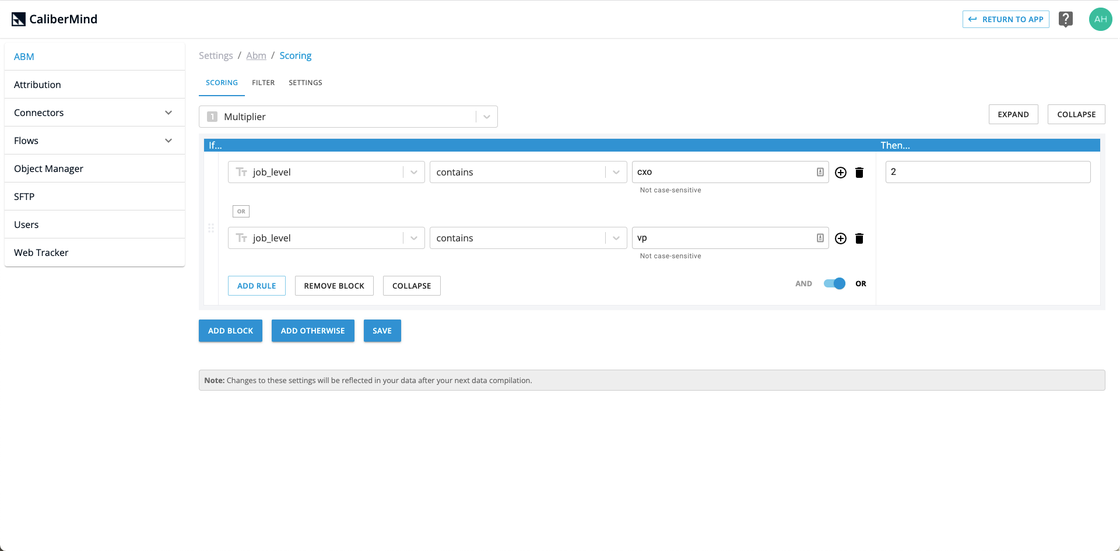Add a condition after the vp rule
This screenshot has height=551, width=1120.
click(x=841, y=238)
